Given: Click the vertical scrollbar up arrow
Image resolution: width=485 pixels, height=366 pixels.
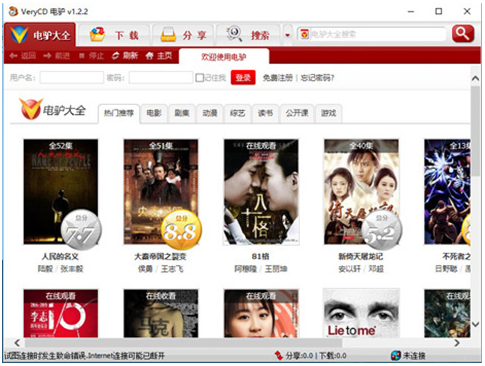Looking at the screenshot, I should click(x=476, y=78).
